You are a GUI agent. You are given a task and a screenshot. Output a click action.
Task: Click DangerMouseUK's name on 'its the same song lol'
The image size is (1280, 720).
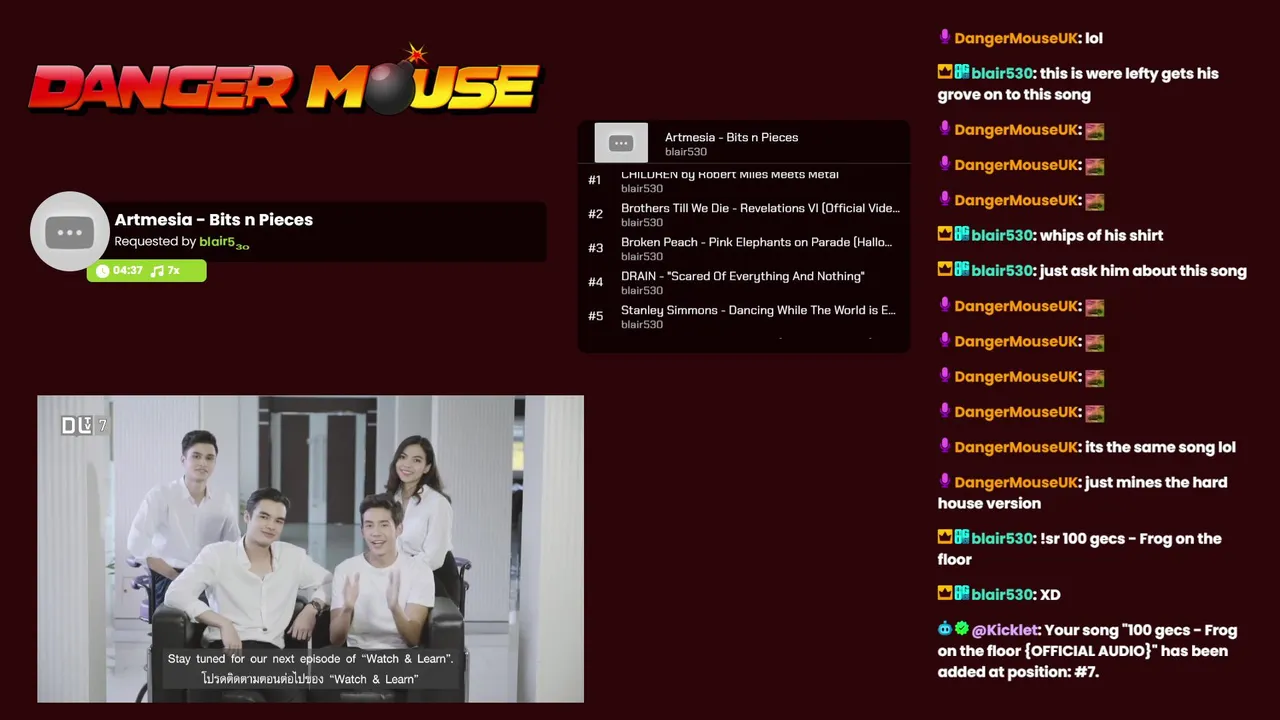pos(1016,447)
